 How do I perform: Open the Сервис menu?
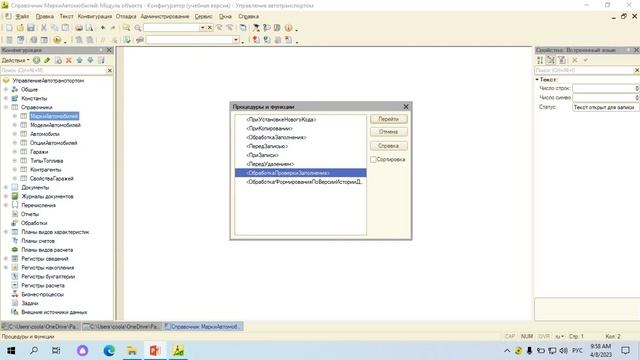[x=203, y=16]
